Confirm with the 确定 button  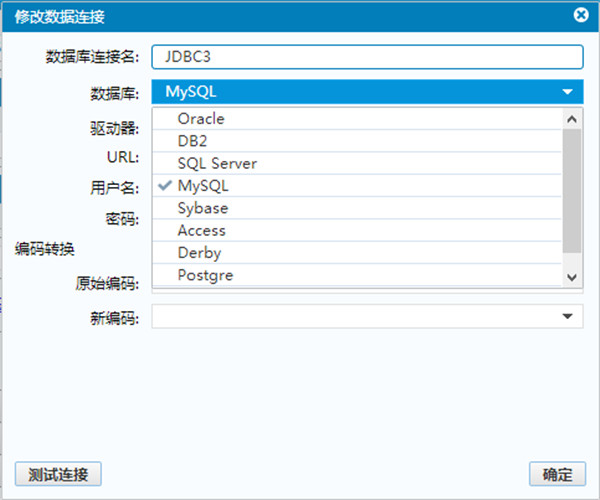(557, 474)
